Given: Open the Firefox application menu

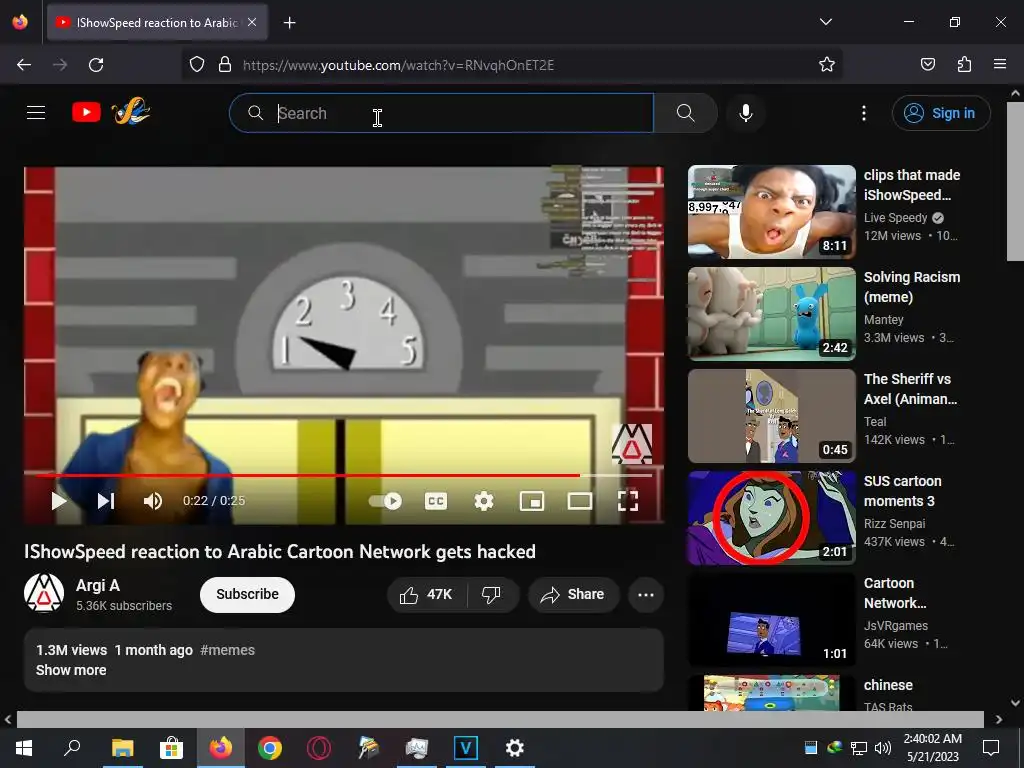Looking at the screenshot, I should pos(1000,65).
